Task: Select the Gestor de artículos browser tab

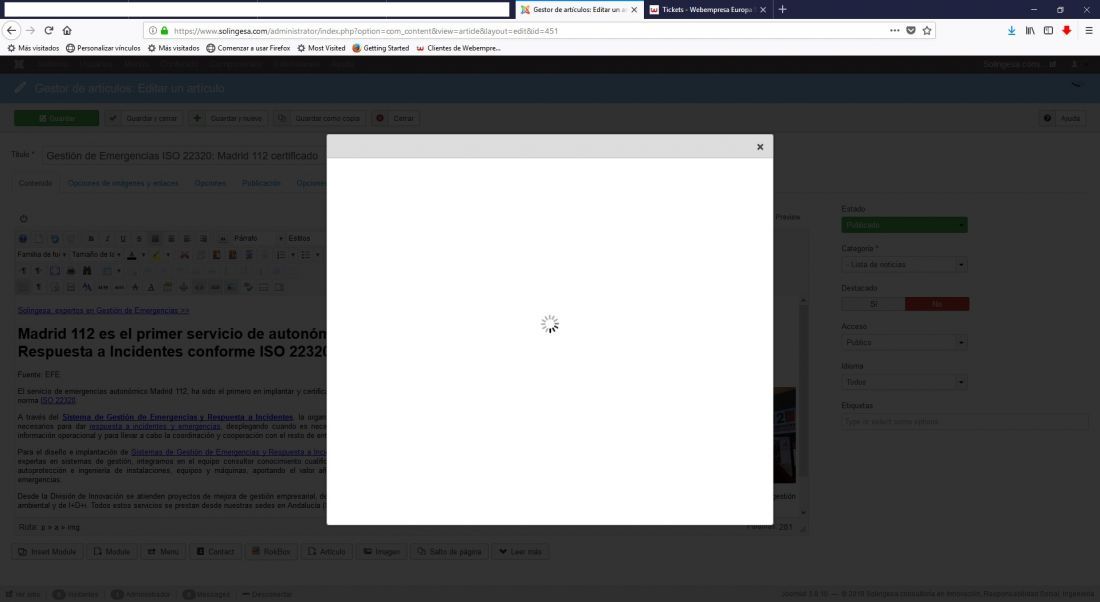Action: point(579,10)
